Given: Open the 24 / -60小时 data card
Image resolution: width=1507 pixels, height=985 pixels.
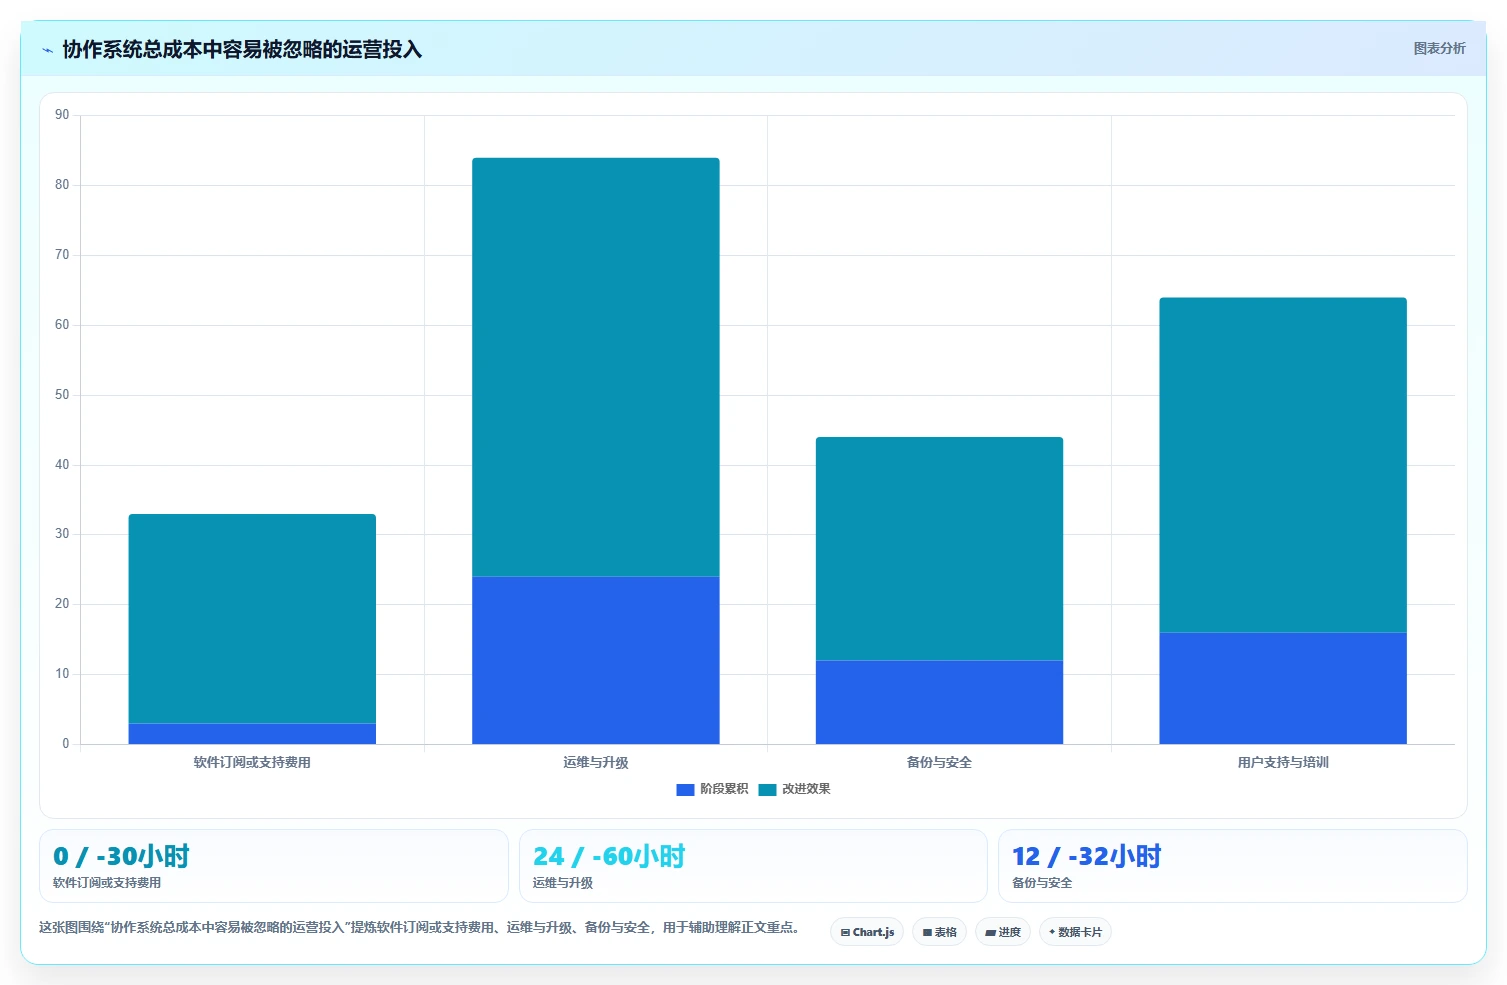Looking at the screenshot, I should click(753, 866).
